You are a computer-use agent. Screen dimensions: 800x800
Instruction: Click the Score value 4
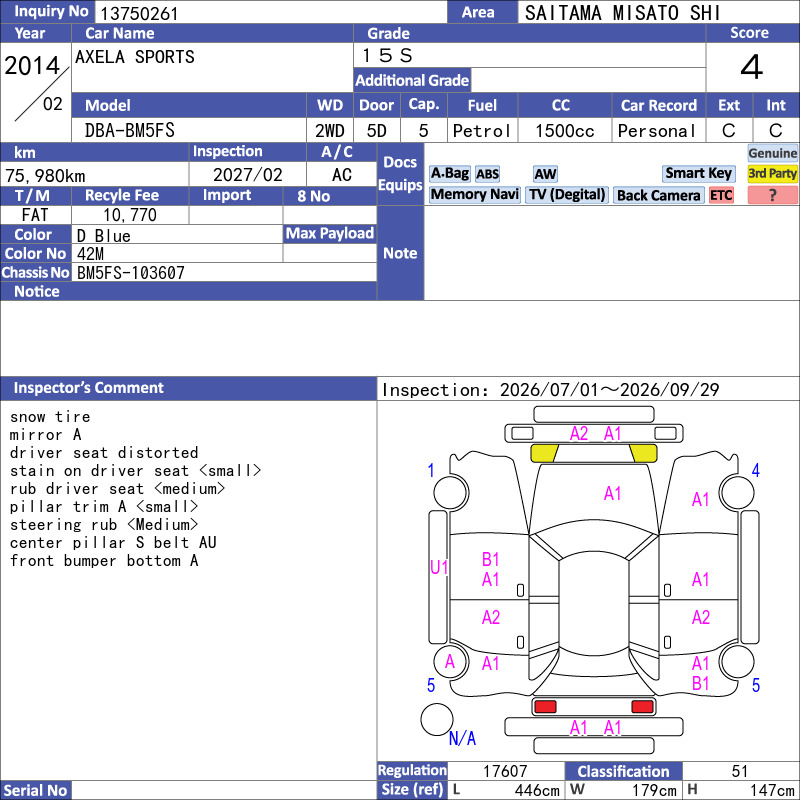point(752,67)
